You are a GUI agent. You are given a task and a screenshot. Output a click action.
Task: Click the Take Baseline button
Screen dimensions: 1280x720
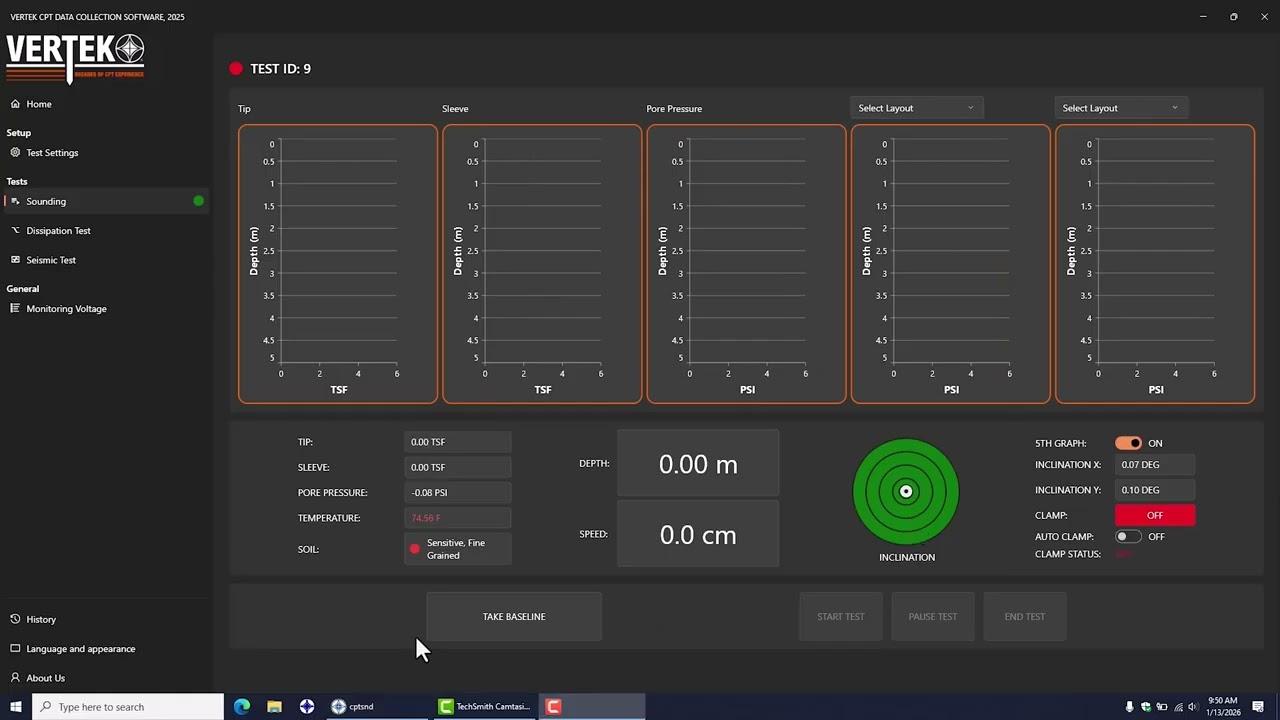click(x=514, y=617)
